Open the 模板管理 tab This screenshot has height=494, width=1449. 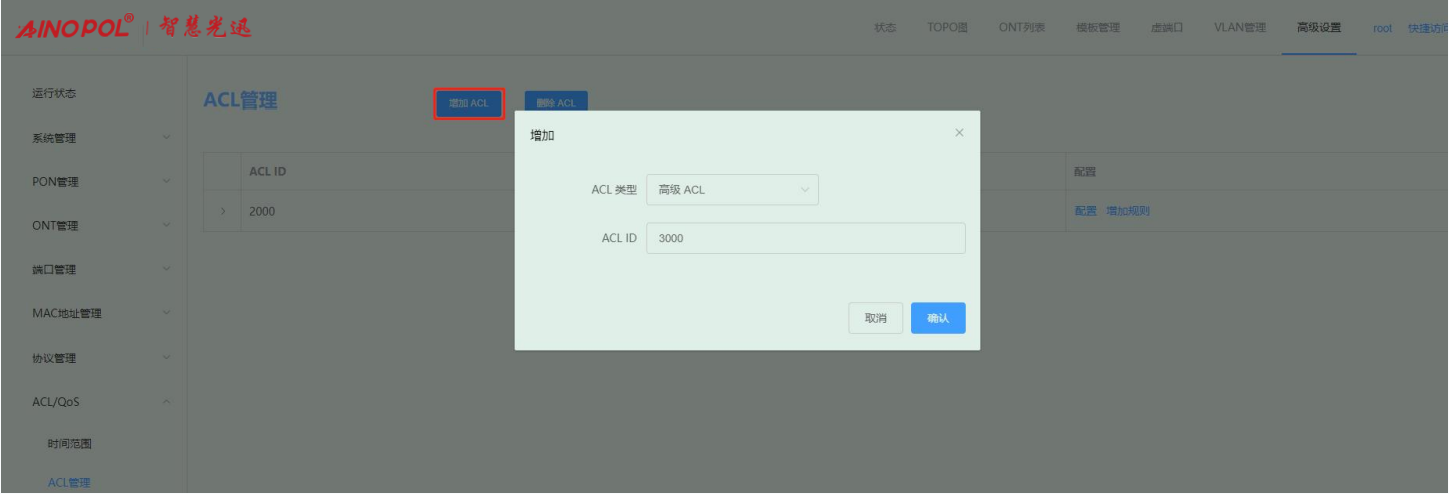1097,28
